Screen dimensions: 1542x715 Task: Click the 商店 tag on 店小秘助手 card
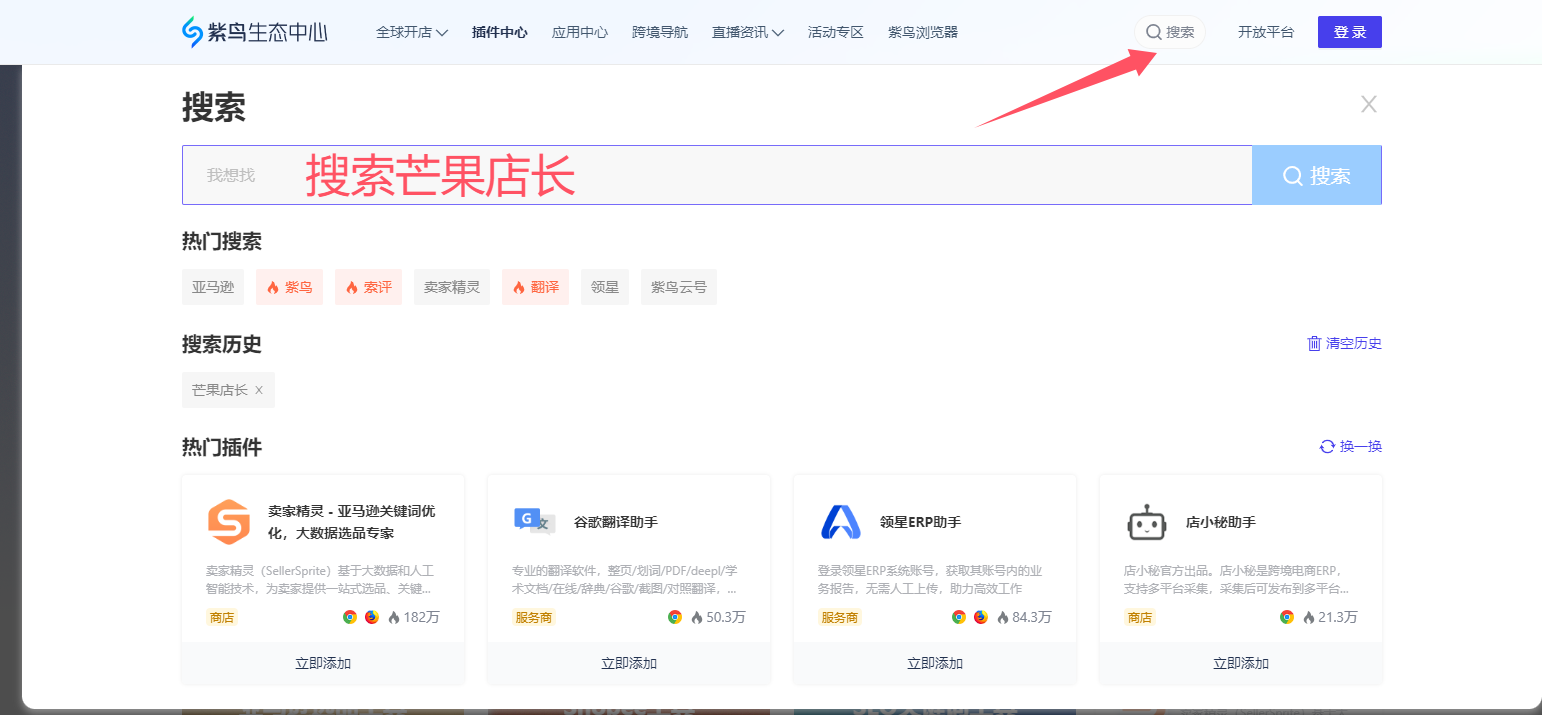(x=1140, y=617)
